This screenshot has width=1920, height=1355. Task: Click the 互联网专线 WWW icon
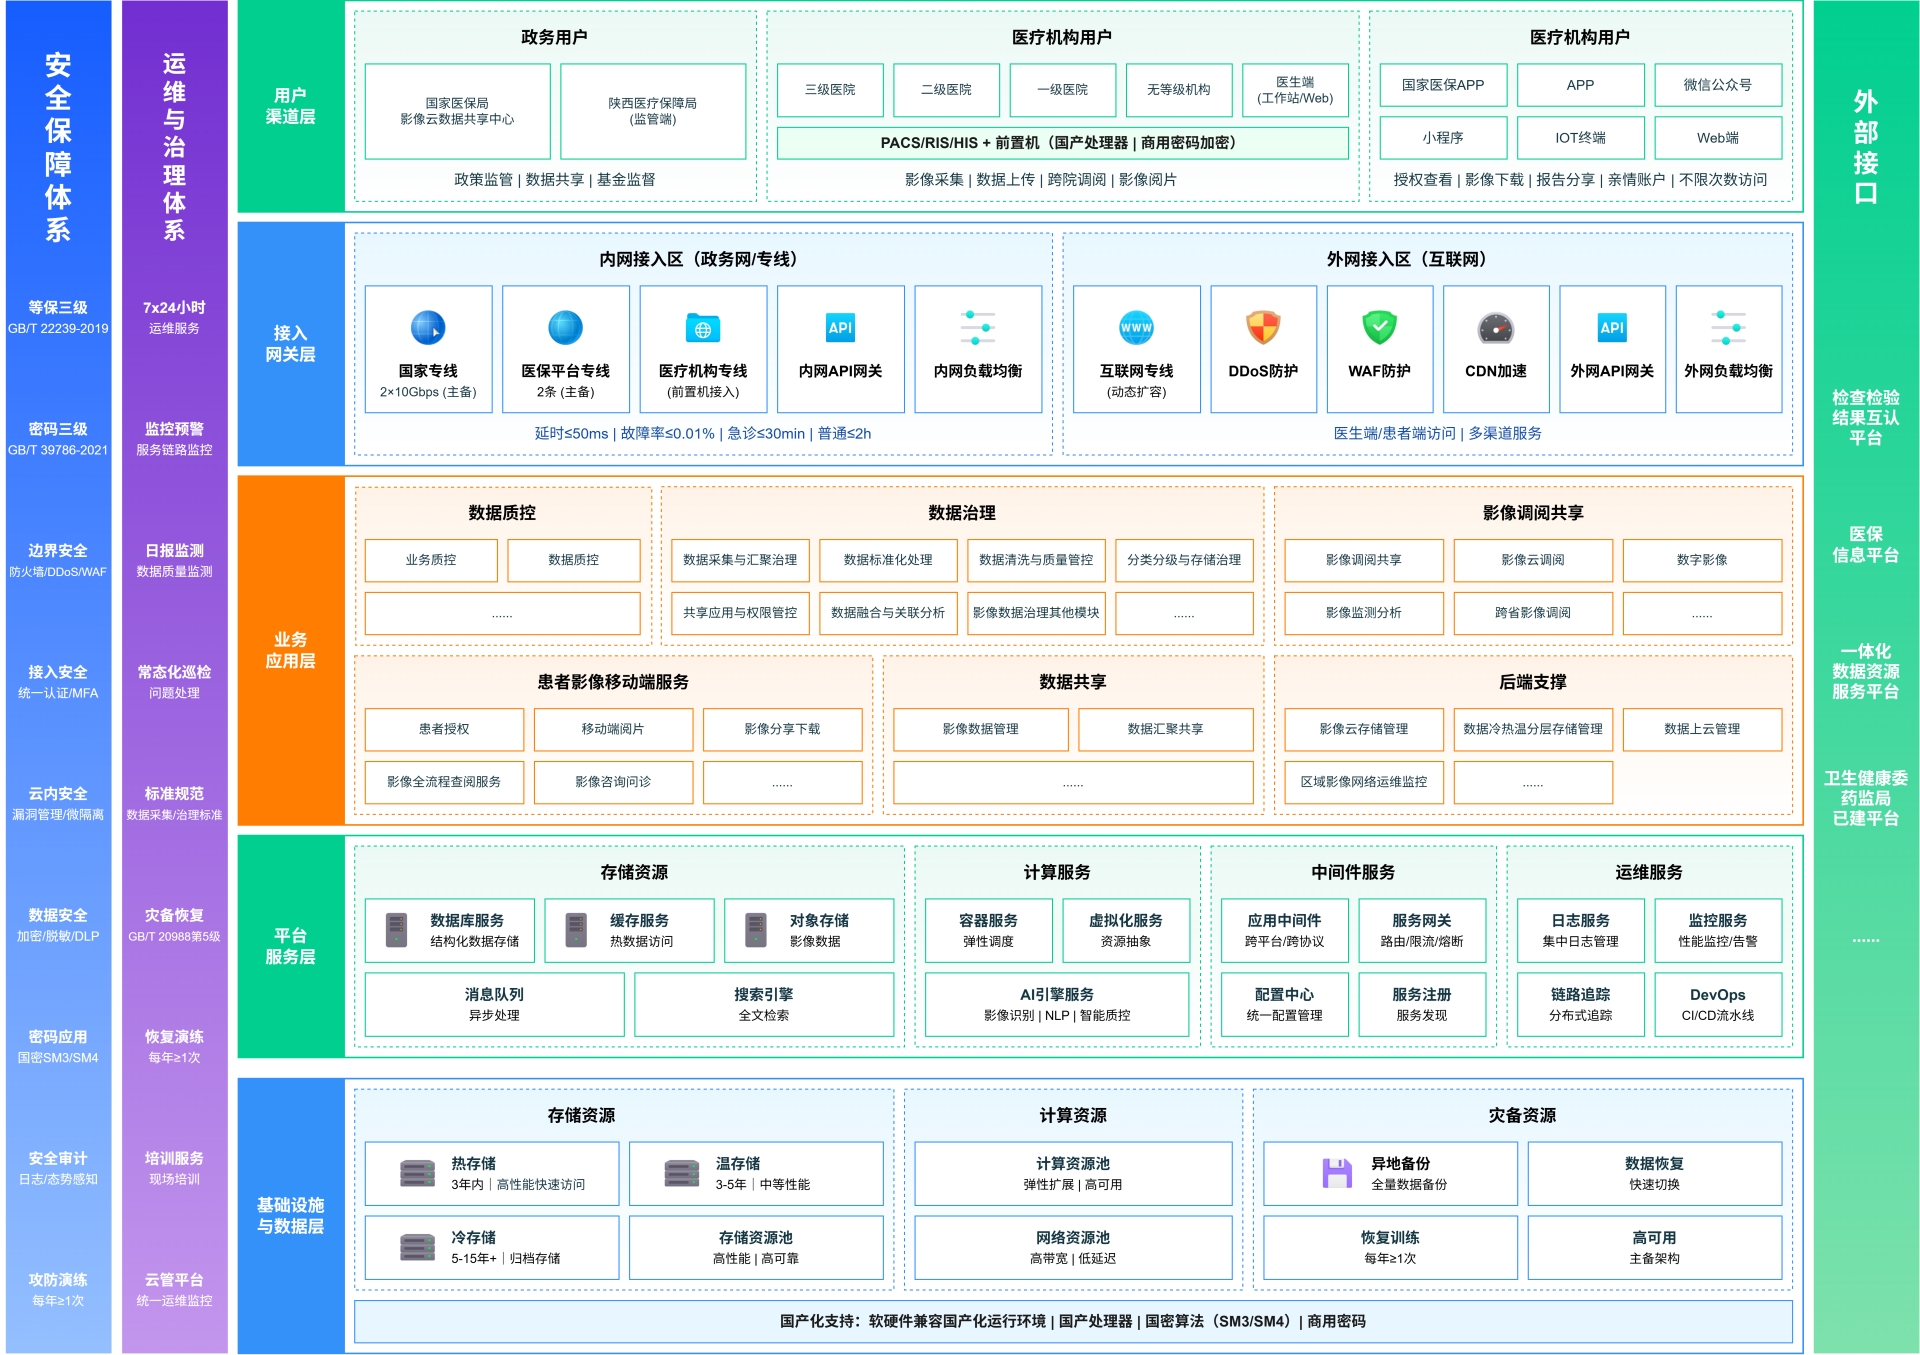pos(1136,328)
